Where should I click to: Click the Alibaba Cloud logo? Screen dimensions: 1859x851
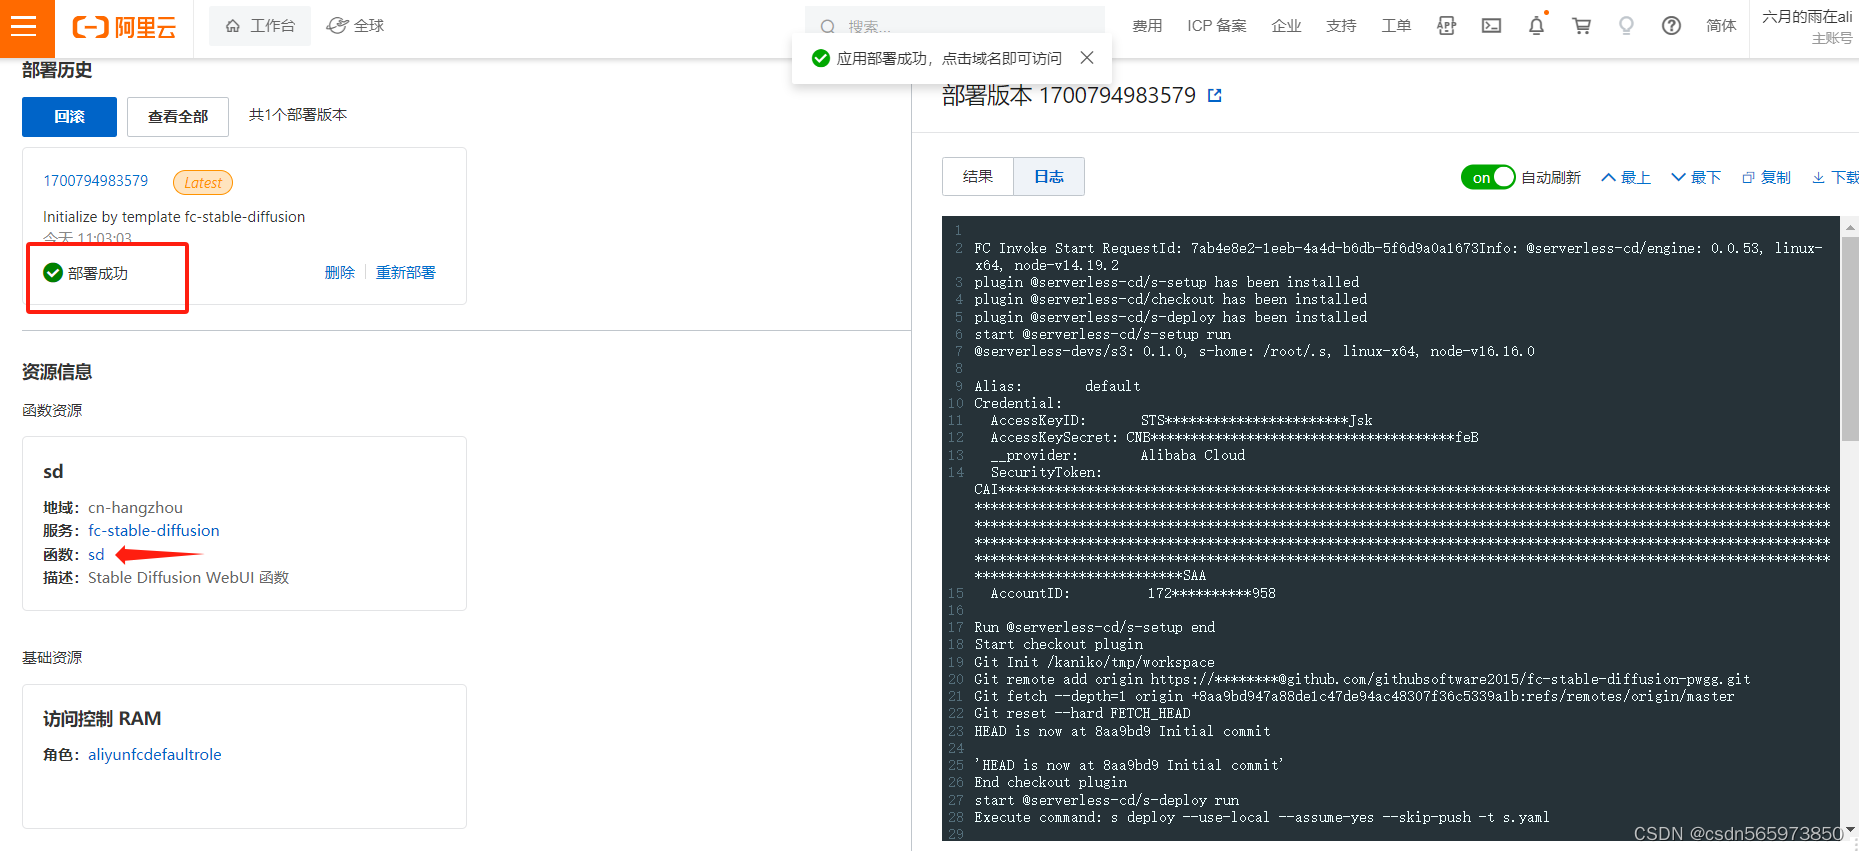click(124, 27)
